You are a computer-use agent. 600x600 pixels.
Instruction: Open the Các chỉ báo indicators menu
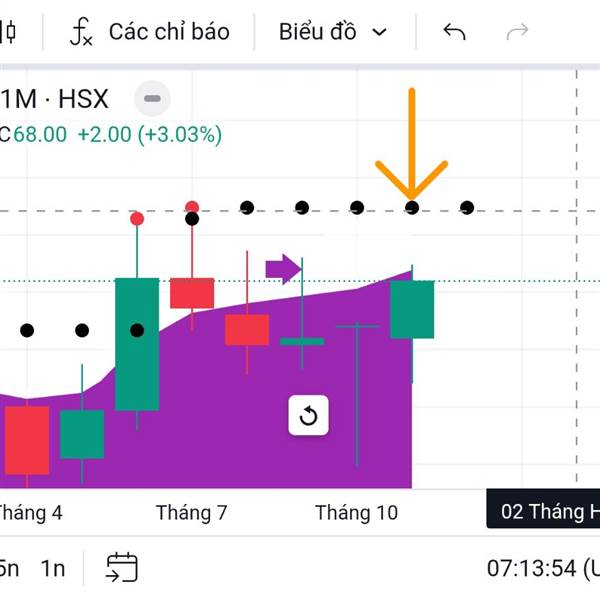168,32
